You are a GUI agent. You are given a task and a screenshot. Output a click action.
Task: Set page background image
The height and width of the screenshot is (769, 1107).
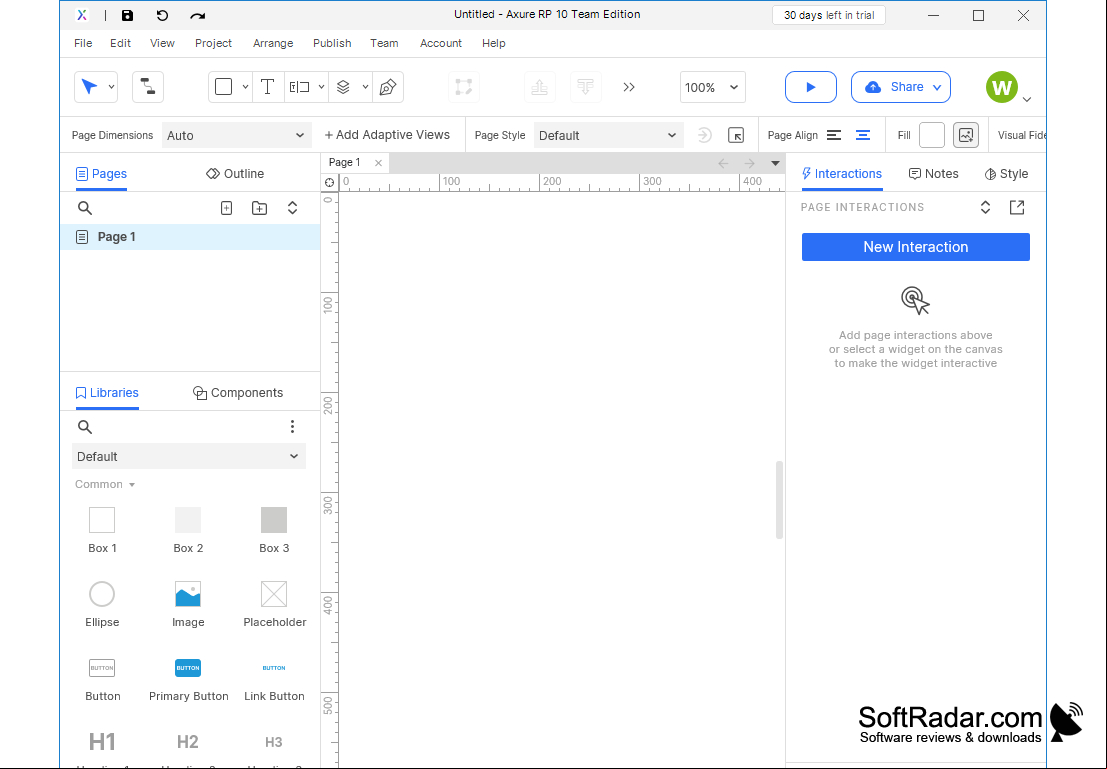(966, 135)
